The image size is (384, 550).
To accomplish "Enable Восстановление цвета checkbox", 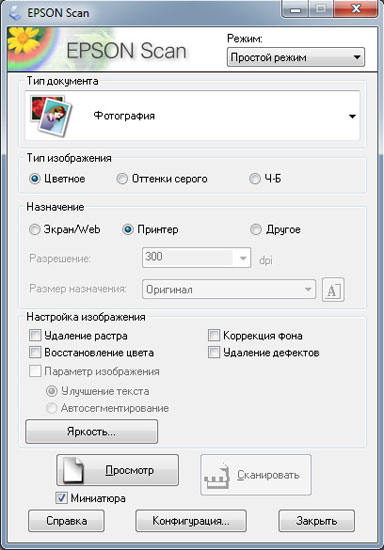I will tap(35, 352).
